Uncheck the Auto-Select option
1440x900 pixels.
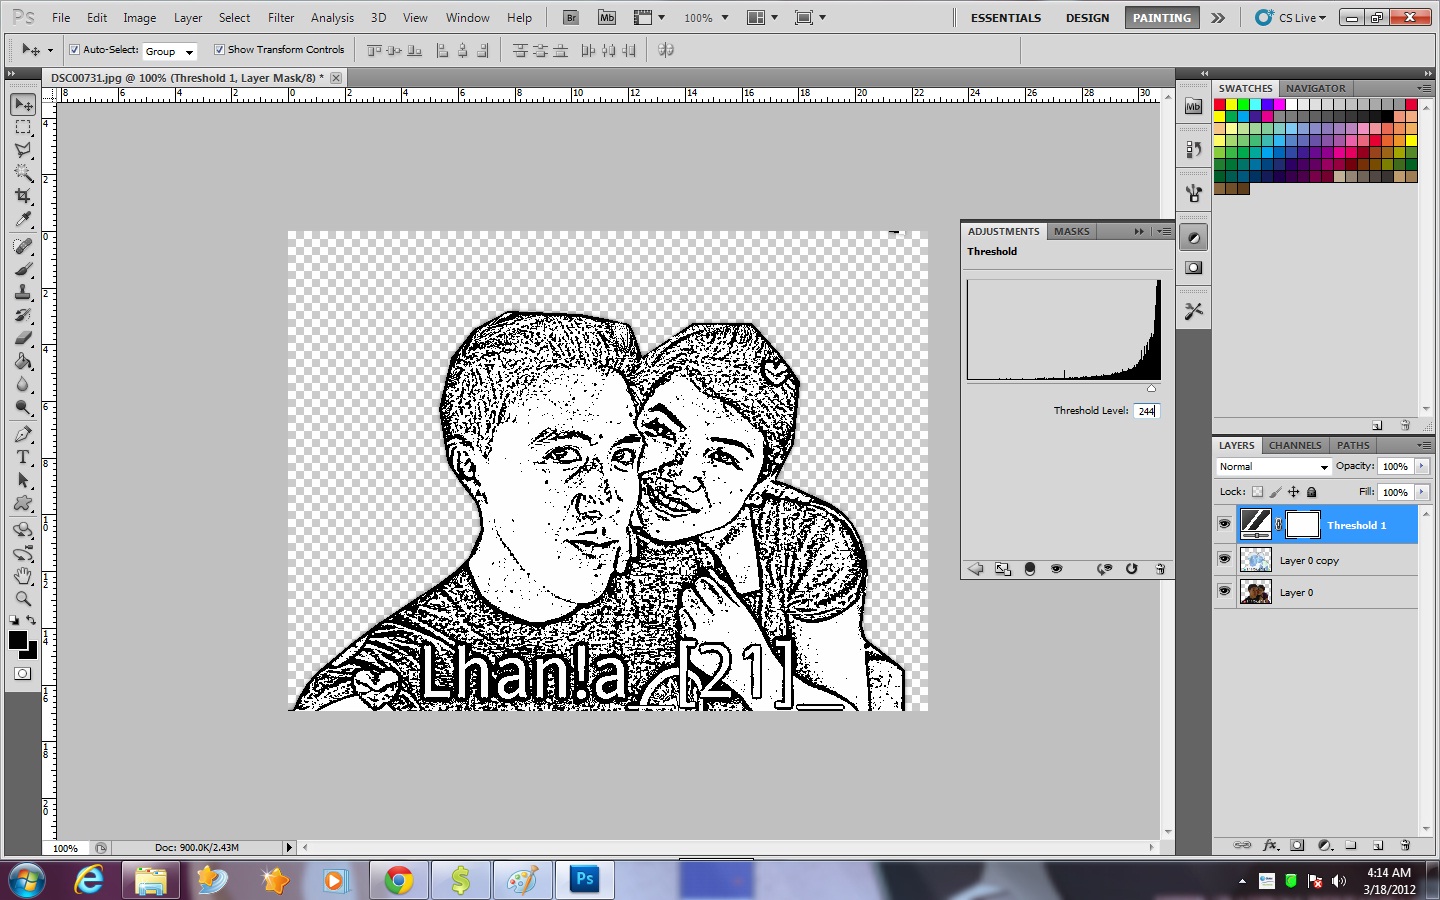73,49
